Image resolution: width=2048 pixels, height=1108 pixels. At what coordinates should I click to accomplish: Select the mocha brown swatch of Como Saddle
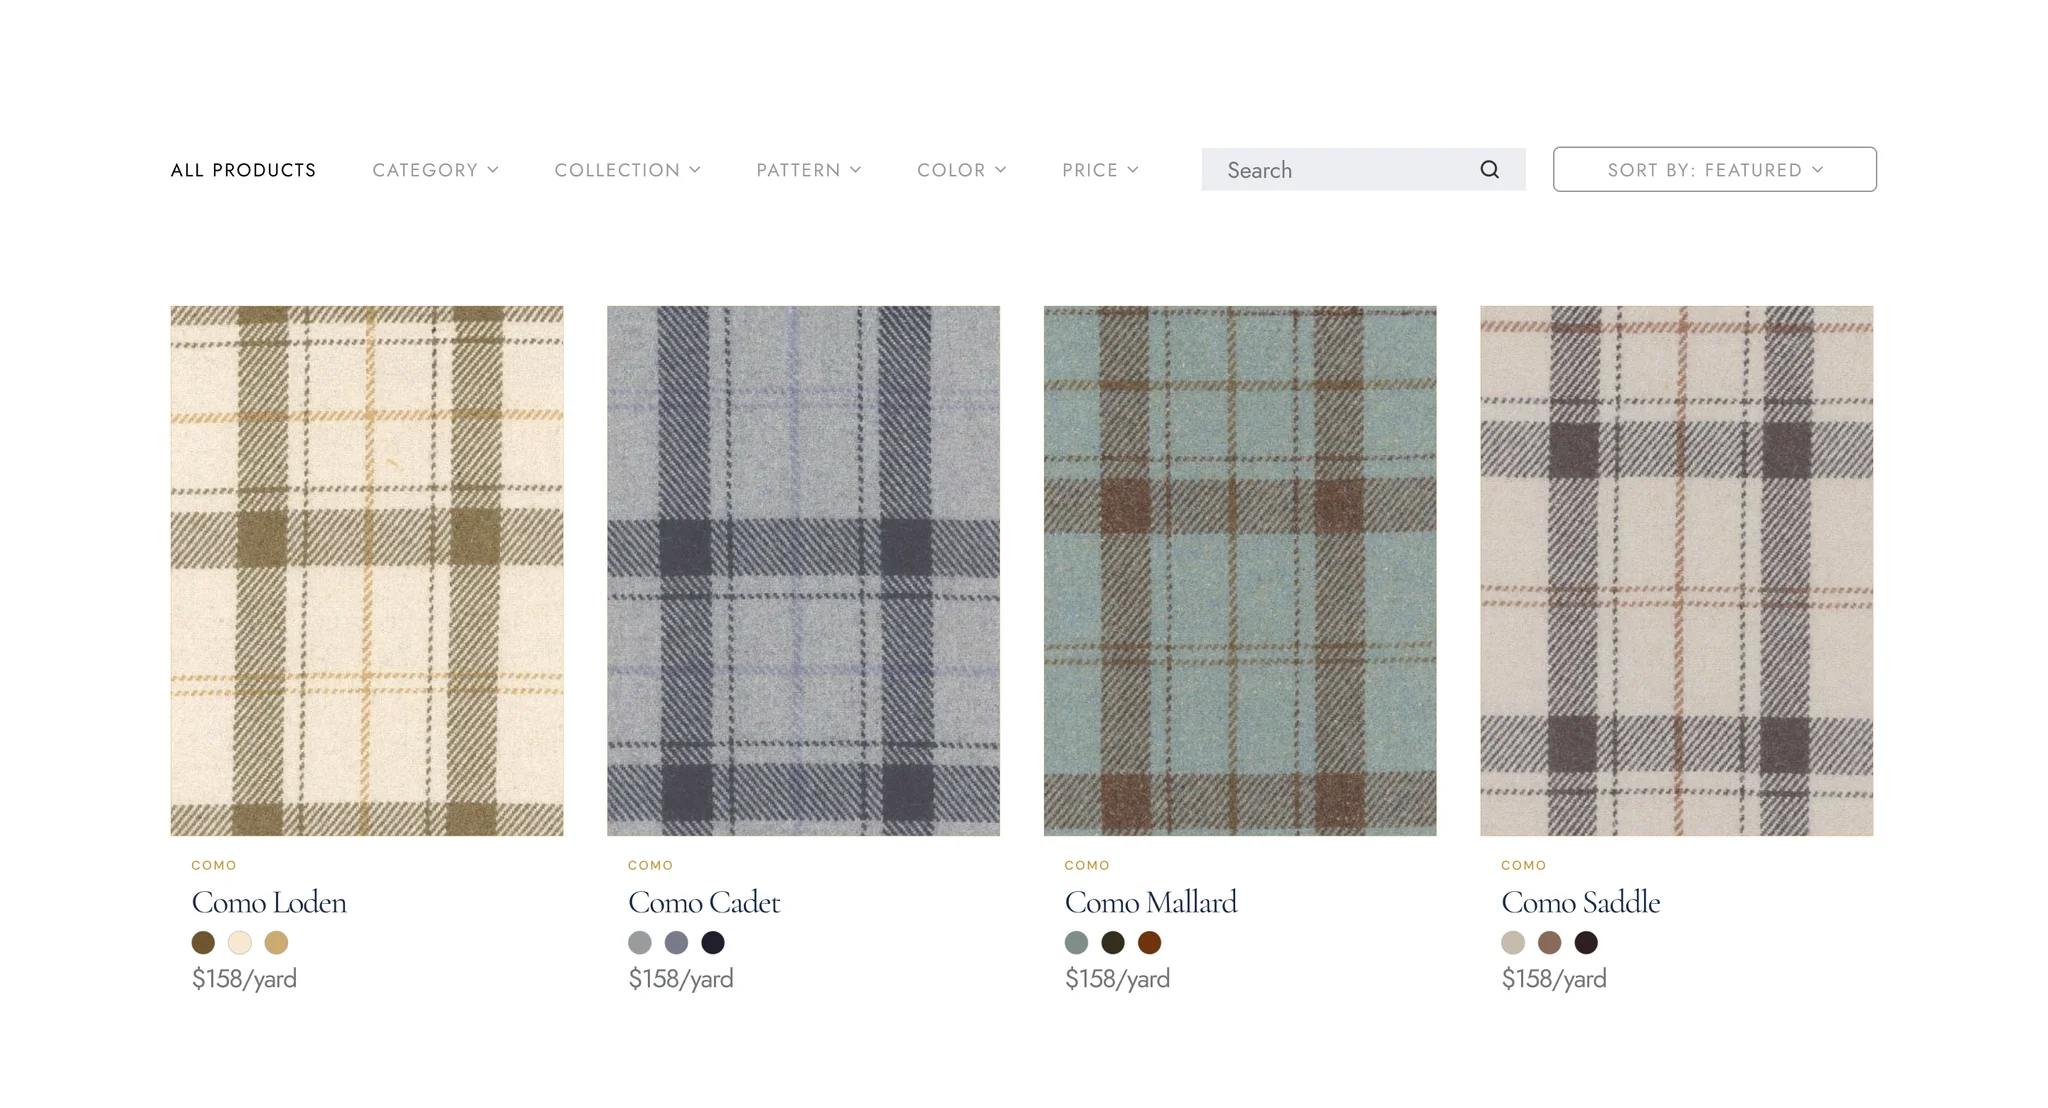click(1549, 942)
